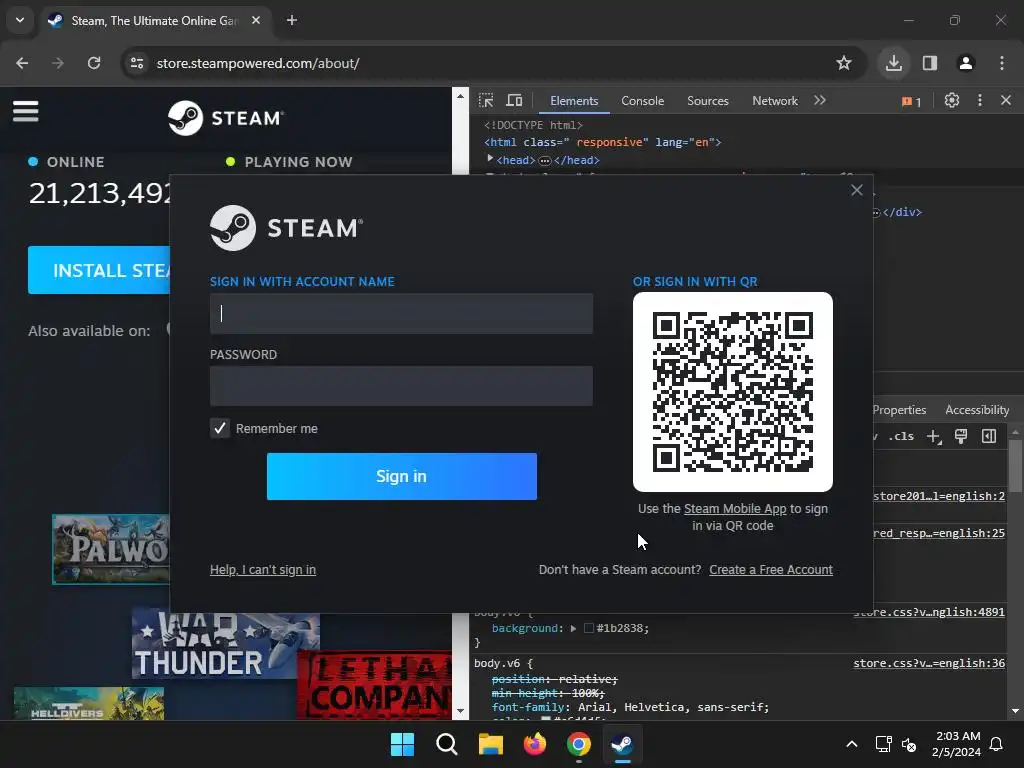The height and width of the screenshot is (768, 1024).
Task: Open the Properties pane tab
Action: point(899,409)
